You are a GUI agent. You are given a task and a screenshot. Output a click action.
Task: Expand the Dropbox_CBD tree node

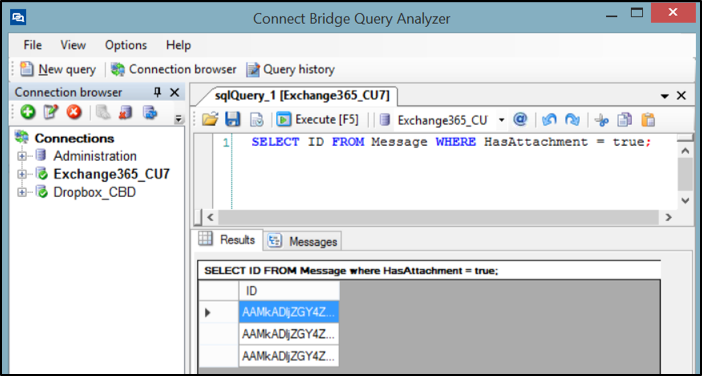[x=21, y=192]
